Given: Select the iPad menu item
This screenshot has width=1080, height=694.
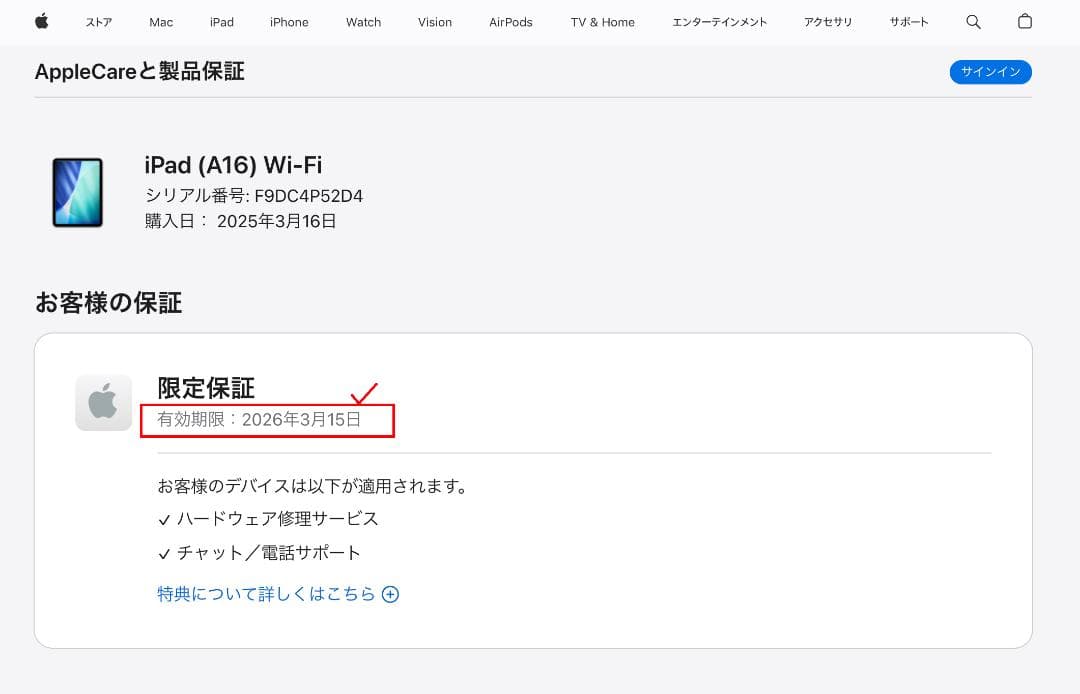Looking at the screenshot, I should (x=221, y=22).
